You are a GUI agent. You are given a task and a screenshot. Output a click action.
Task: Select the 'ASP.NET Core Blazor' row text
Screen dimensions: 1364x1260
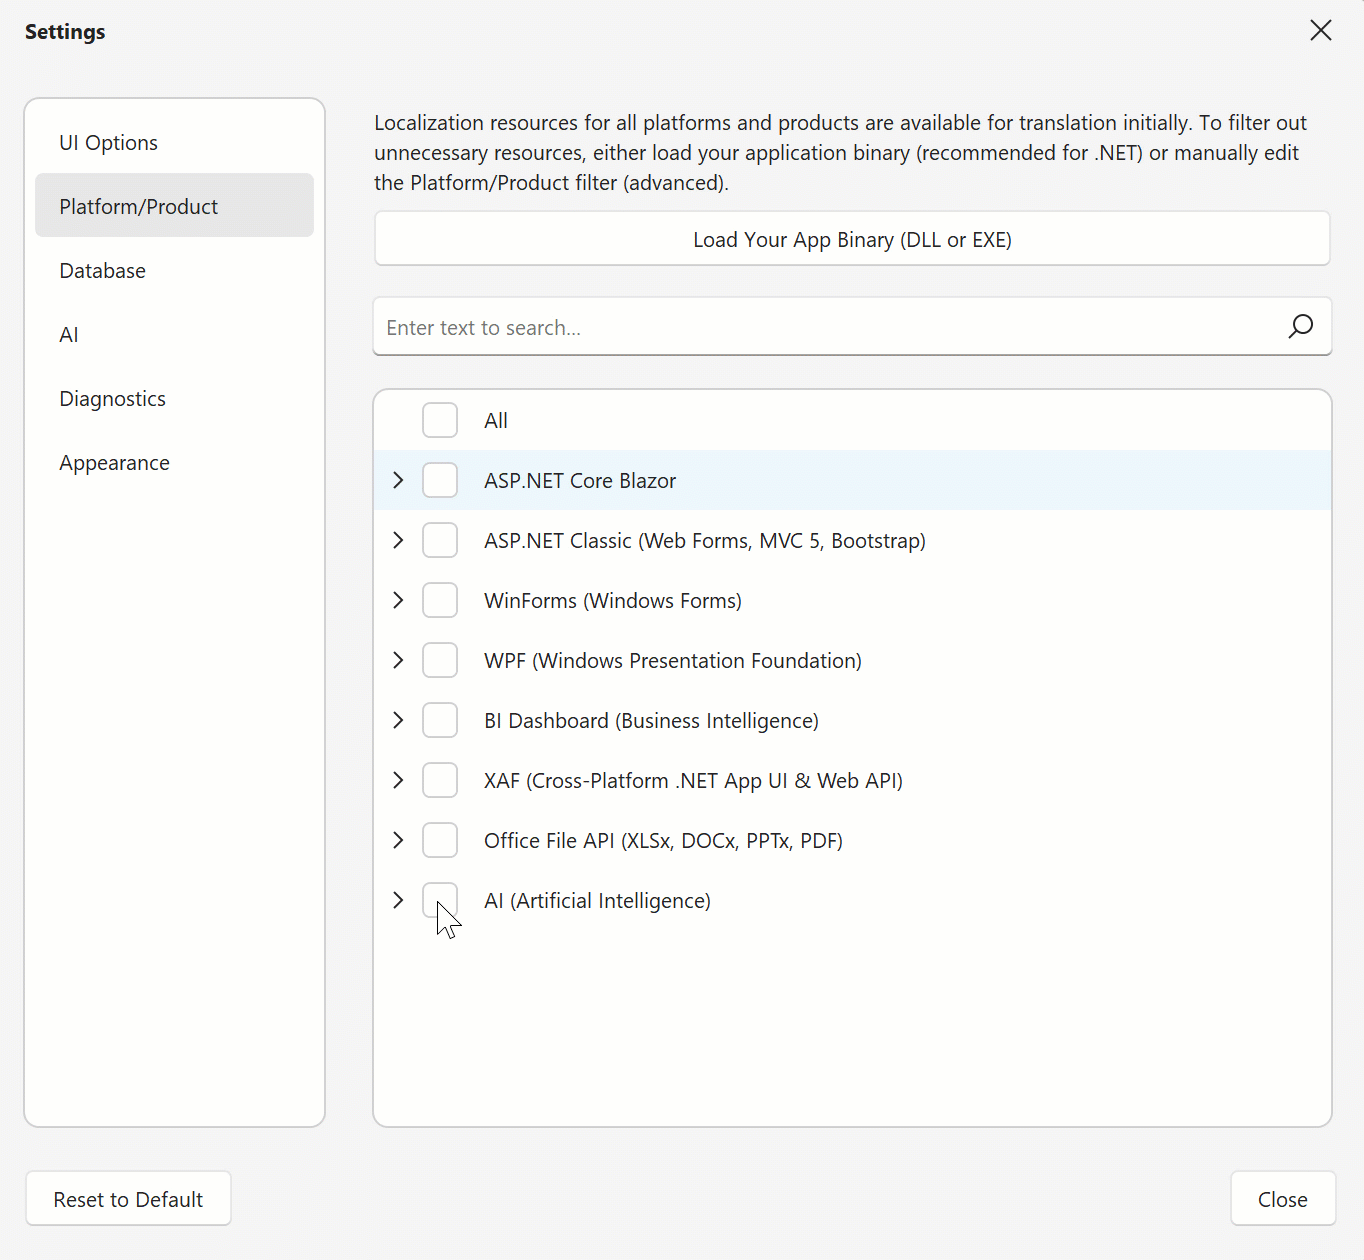[580, 481]
